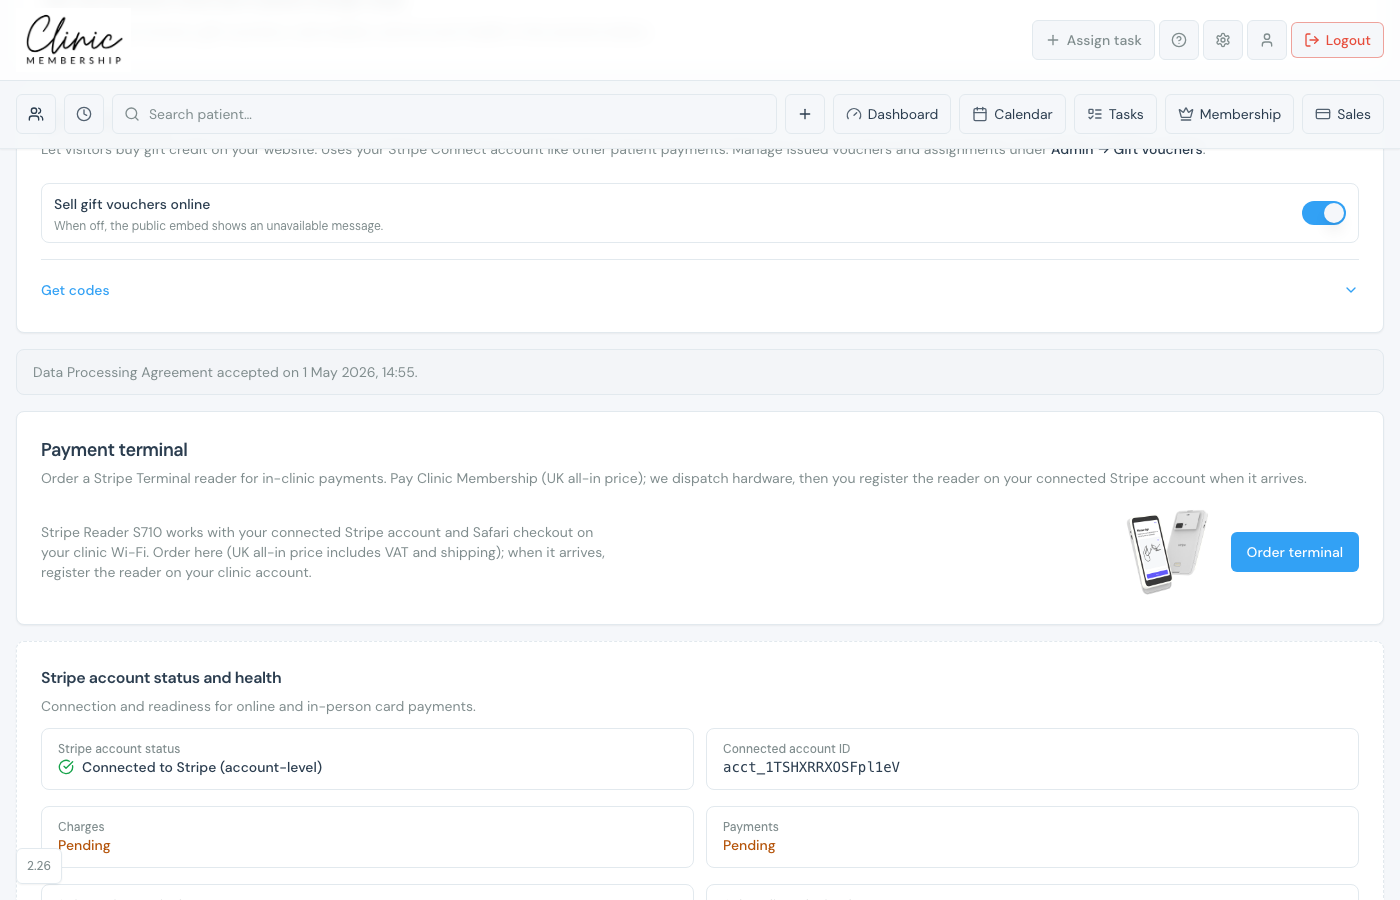Viewport: 1400px width, 900px height.
Task: Select the connected account ID acct_1TSHXRRXOSFpl1eV
Action: click(x=811, y=767)
